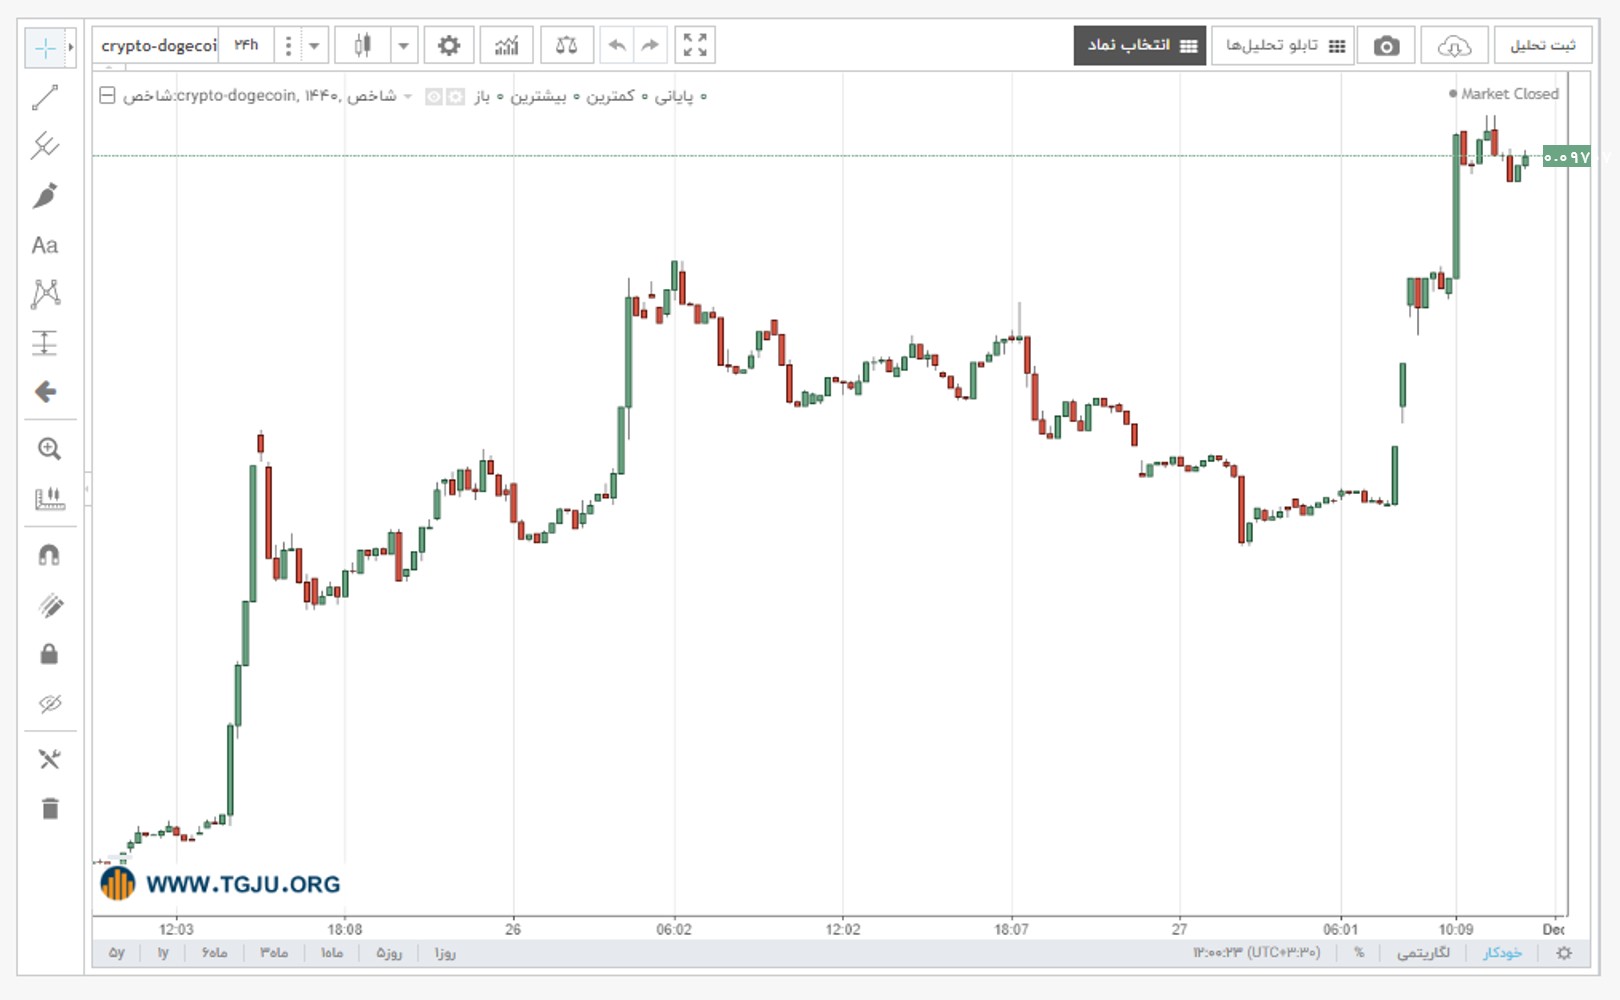The image size is (1620, 1000).
Task: Open the تابلو تحلیل‌ها button
Action: point(1283,46)
